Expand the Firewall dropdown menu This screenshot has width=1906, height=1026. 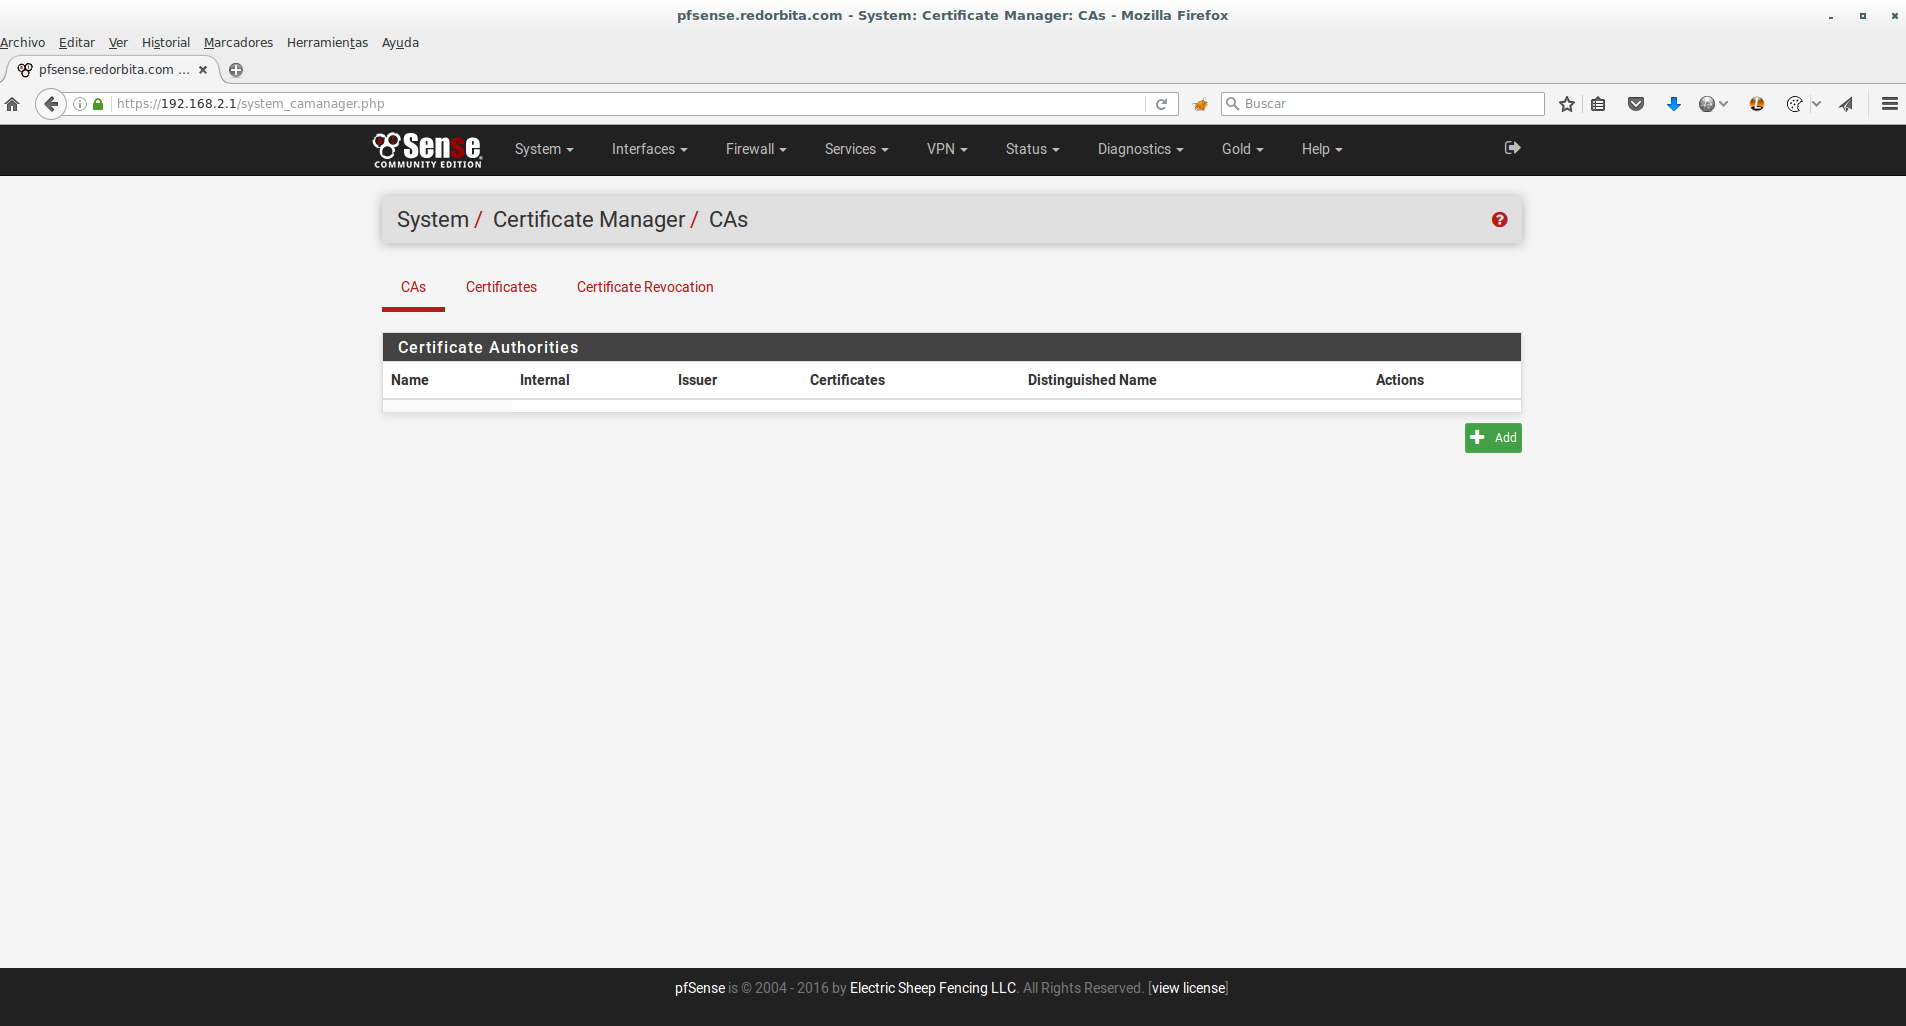755,149
